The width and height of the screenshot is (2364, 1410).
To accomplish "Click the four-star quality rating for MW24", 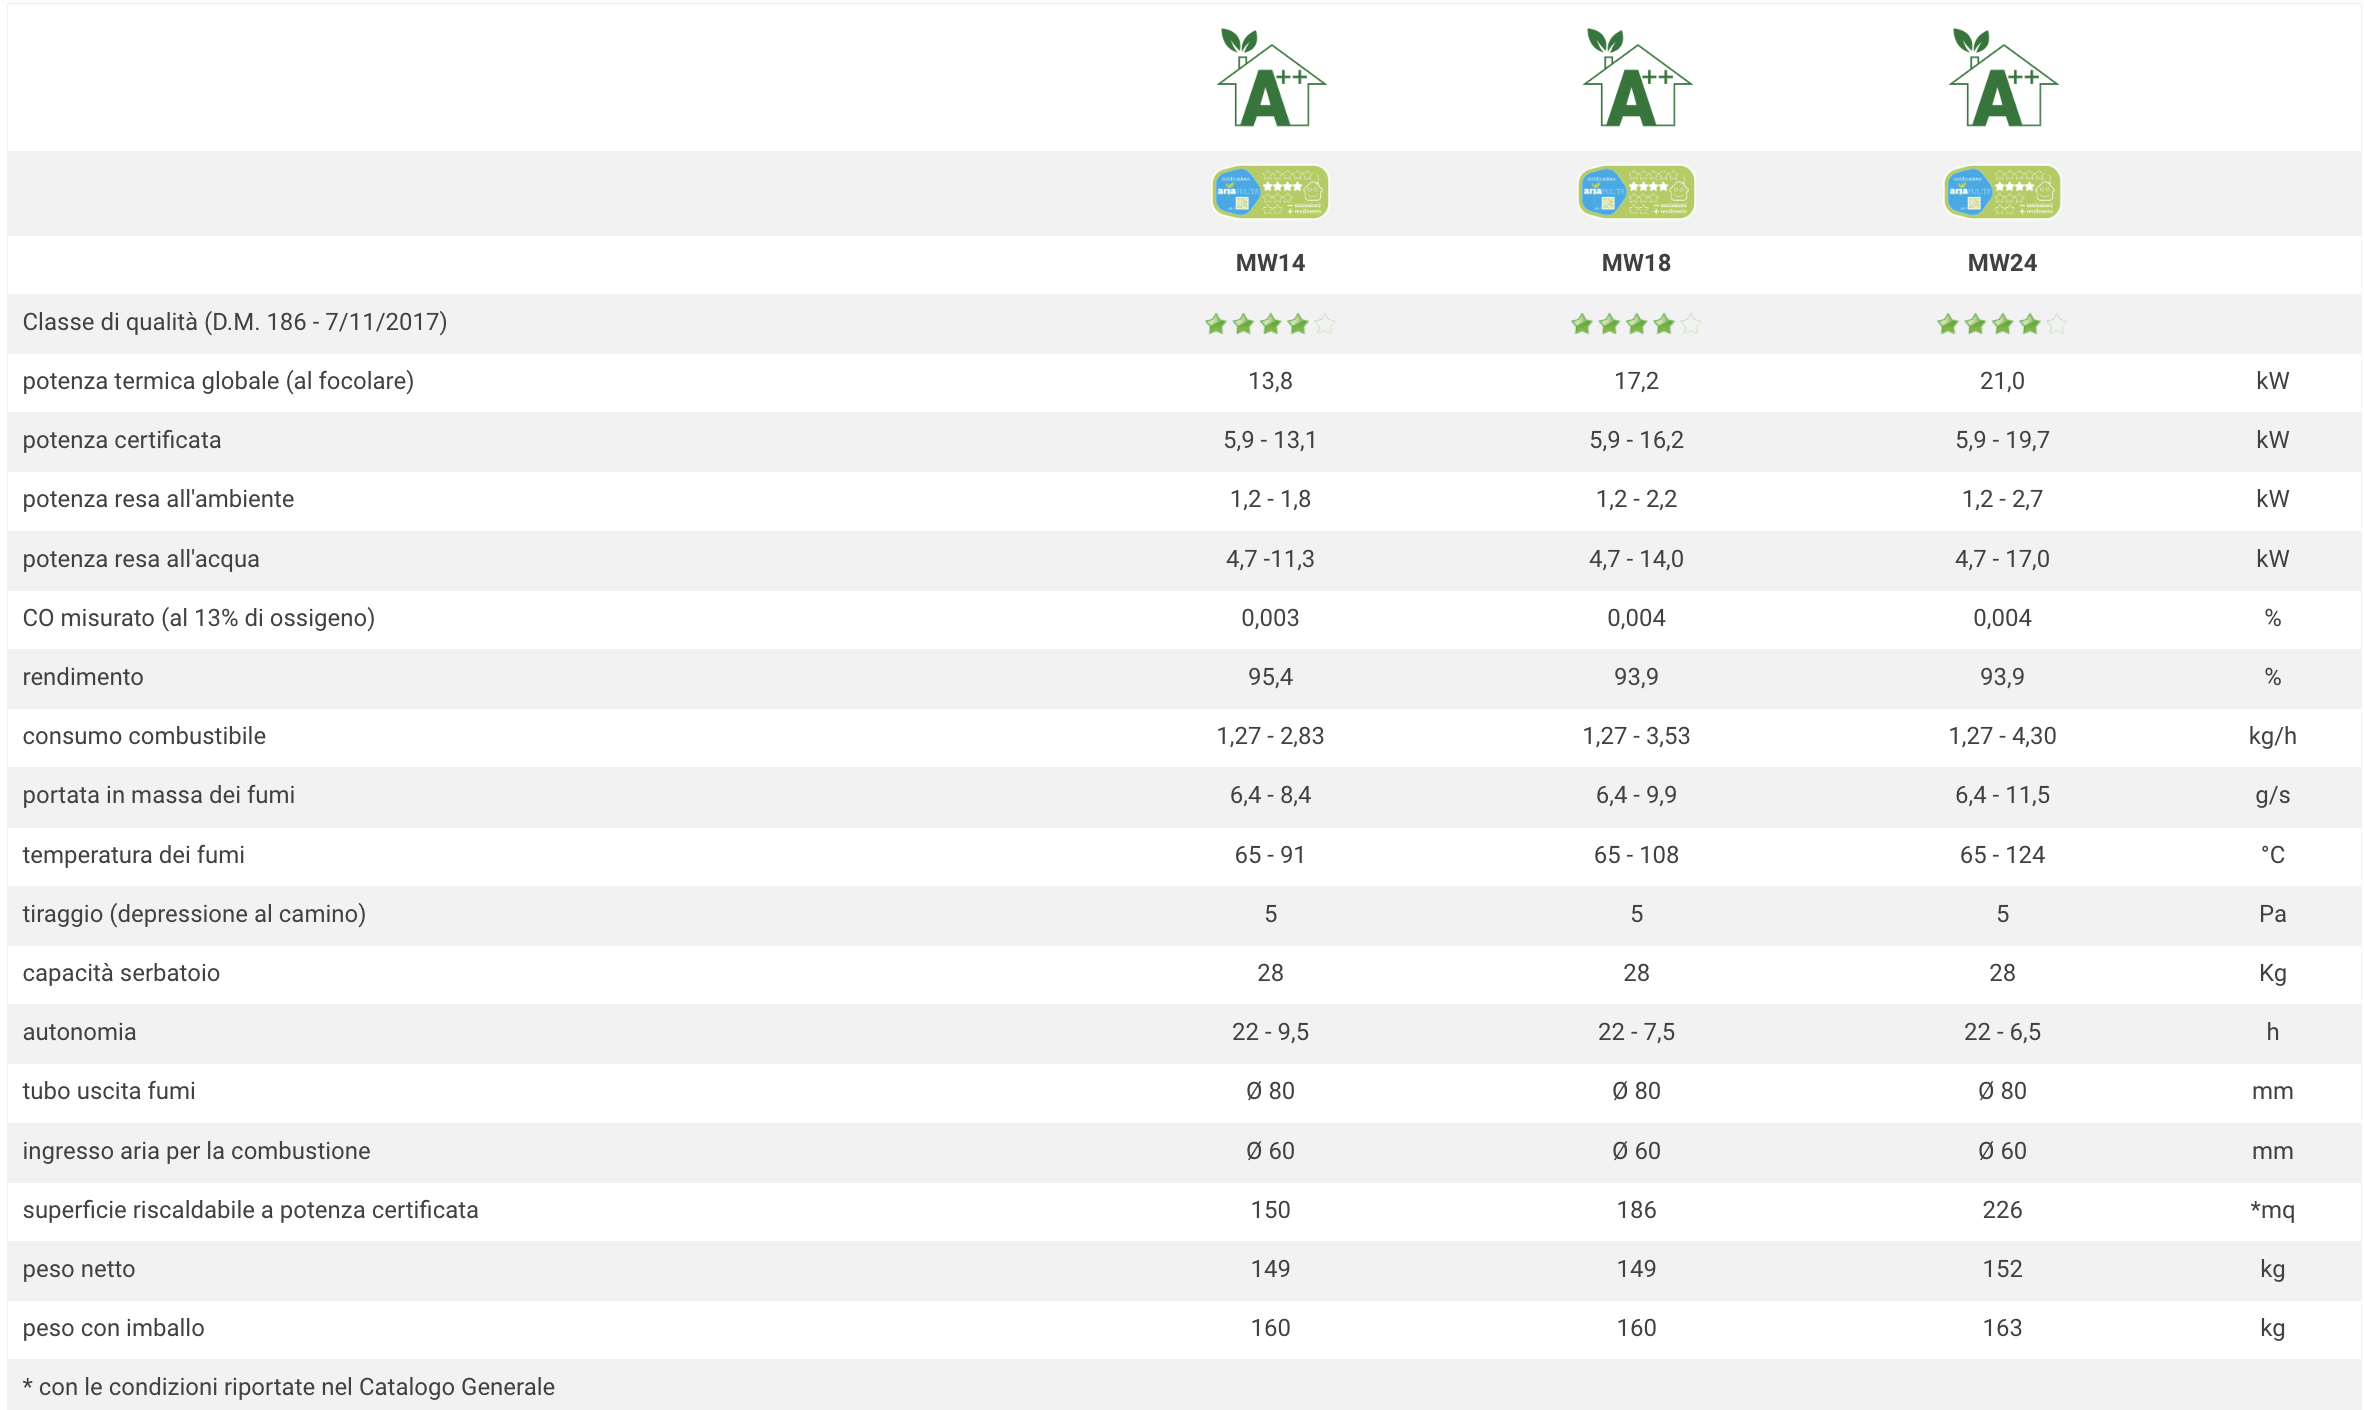I will tap(2002, 324).
